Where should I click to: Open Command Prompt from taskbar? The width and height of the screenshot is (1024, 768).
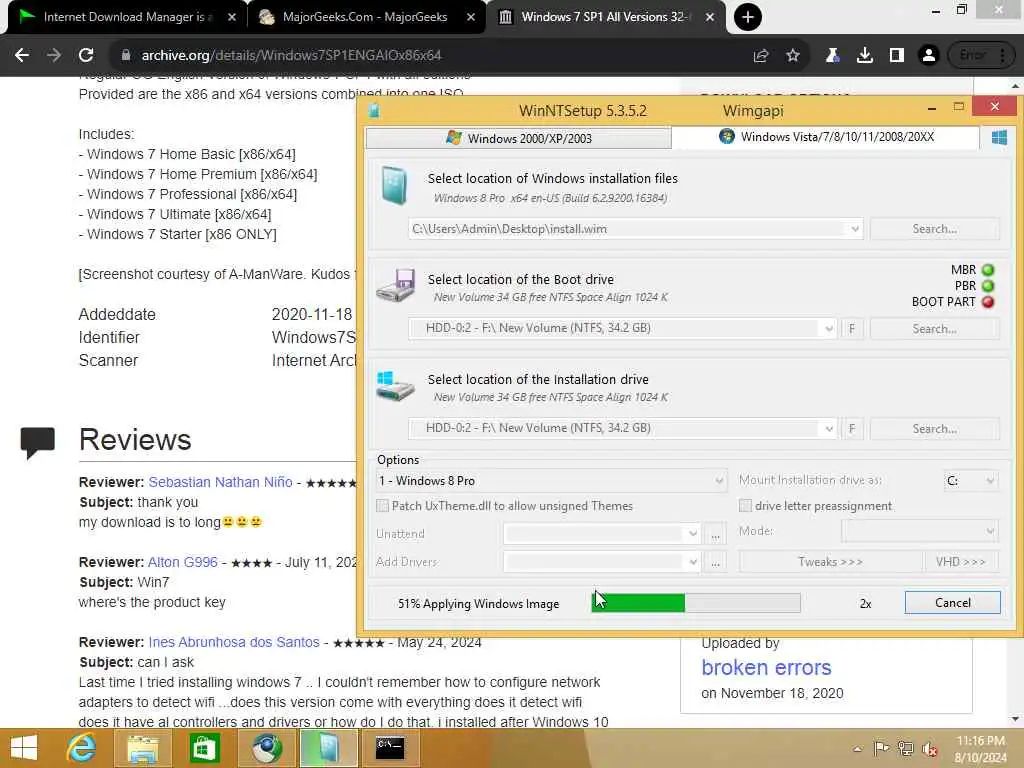click(390, 748)
